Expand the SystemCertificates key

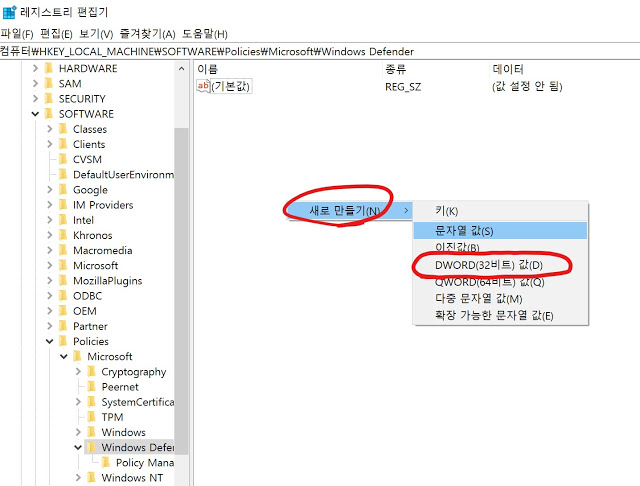78,402
